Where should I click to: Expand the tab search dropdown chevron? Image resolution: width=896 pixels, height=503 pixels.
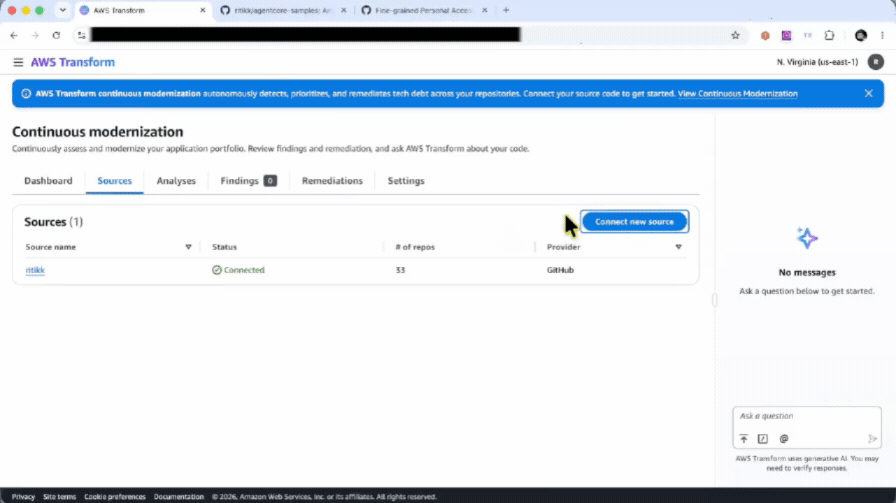62,10
